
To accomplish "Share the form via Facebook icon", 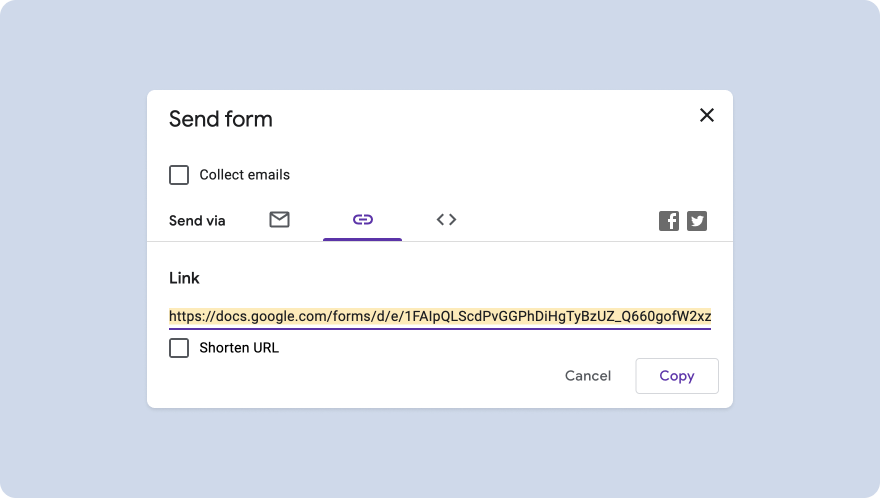I will pos(669,221).
